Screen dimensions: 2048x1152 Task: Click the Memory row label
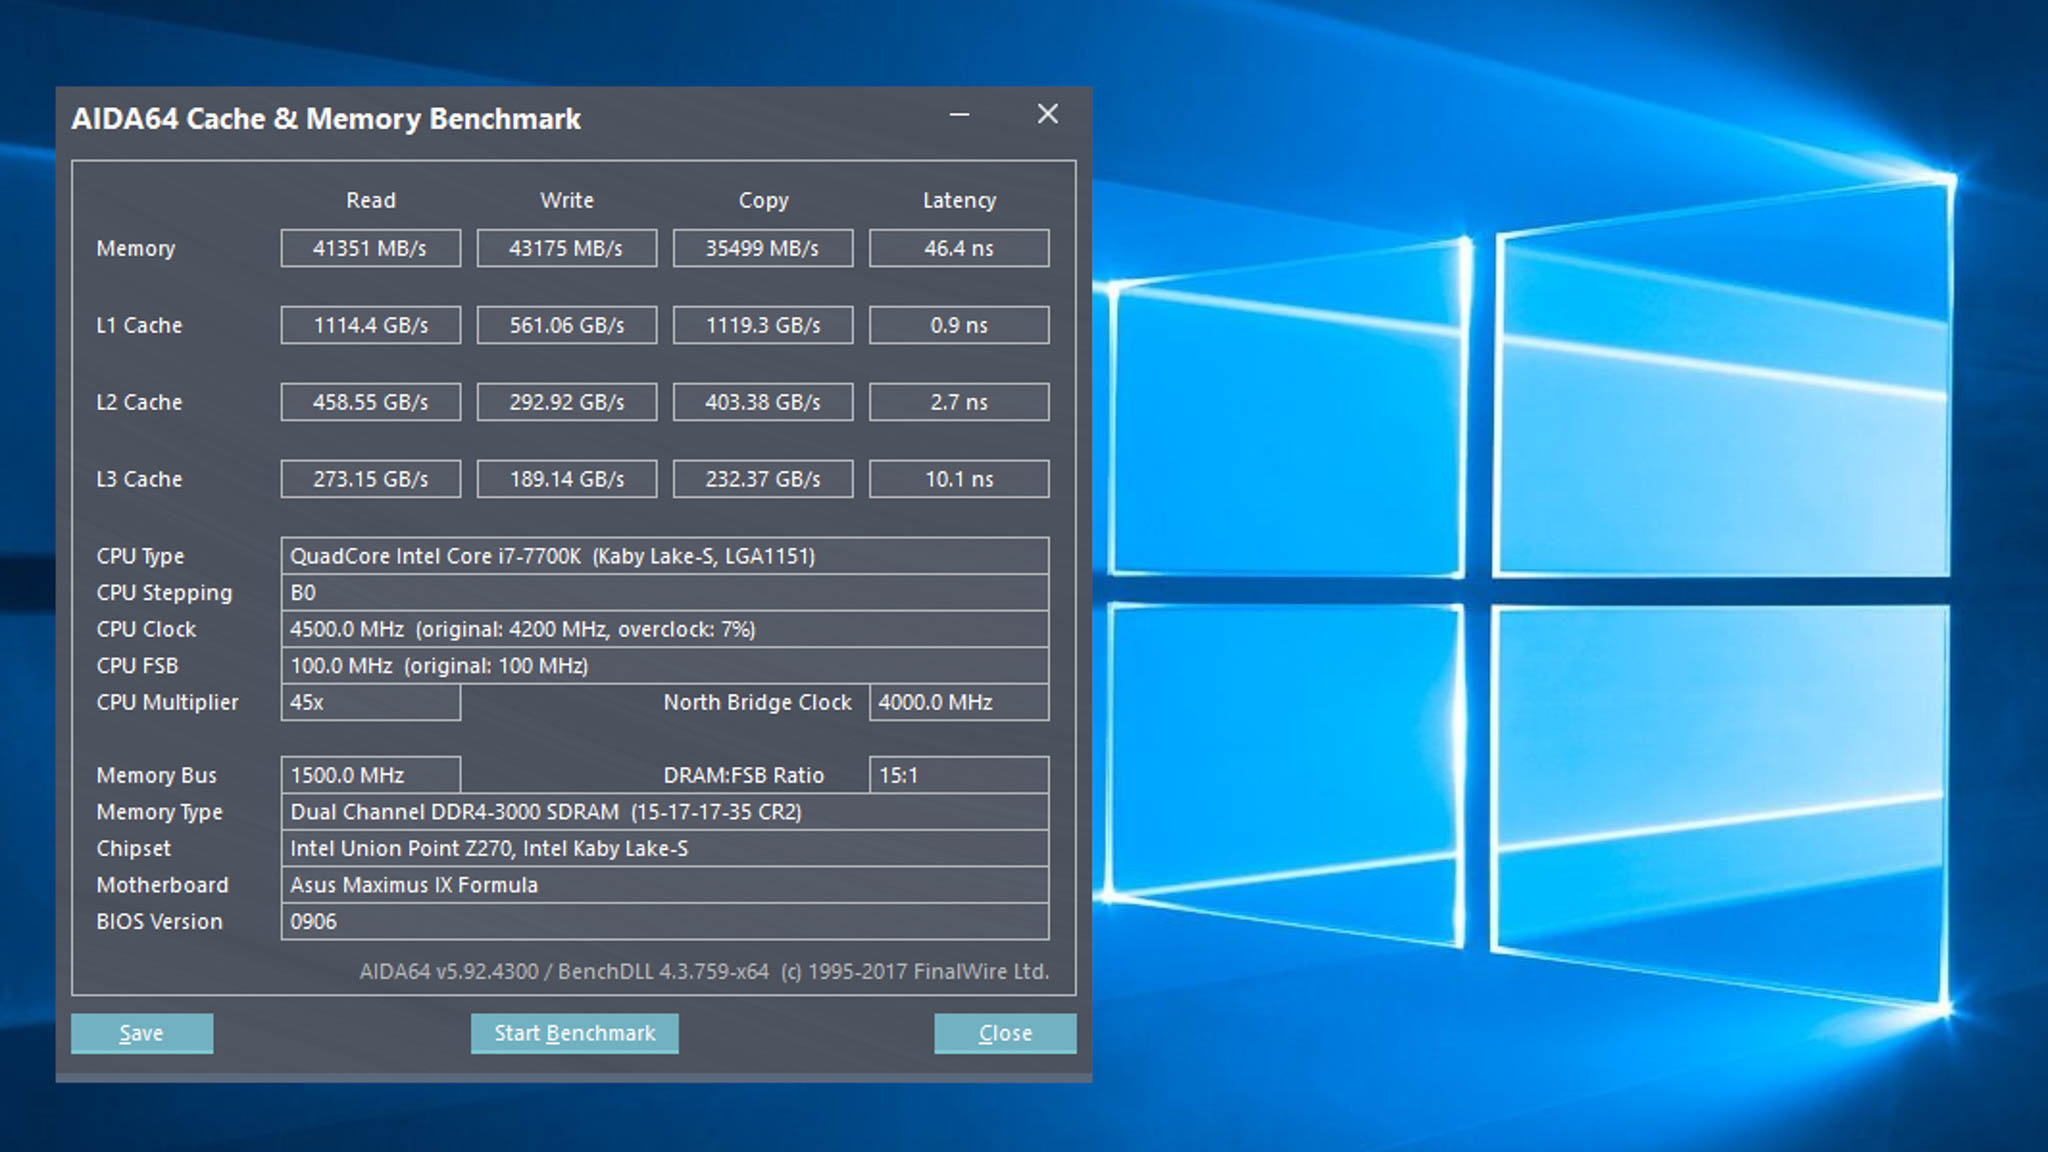135,249
